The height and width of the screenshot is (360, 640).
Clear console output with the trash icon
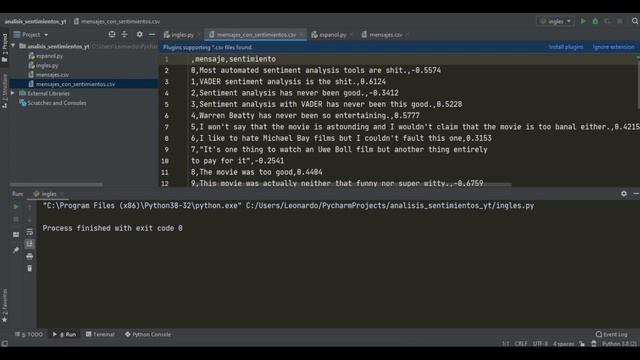click(x=29, y=268)
